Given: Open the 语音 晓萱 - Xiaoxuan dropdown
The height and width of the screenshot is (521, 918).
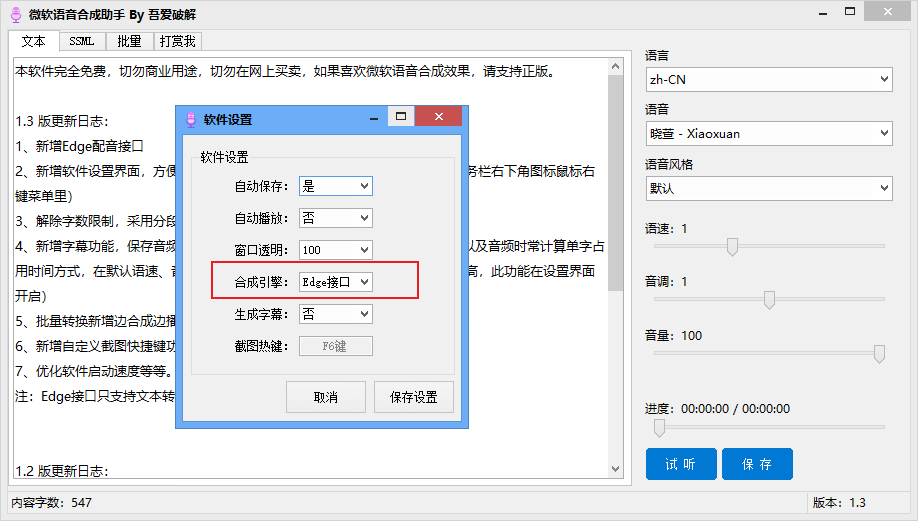Looking at the screenshot, I should point(769,133).
